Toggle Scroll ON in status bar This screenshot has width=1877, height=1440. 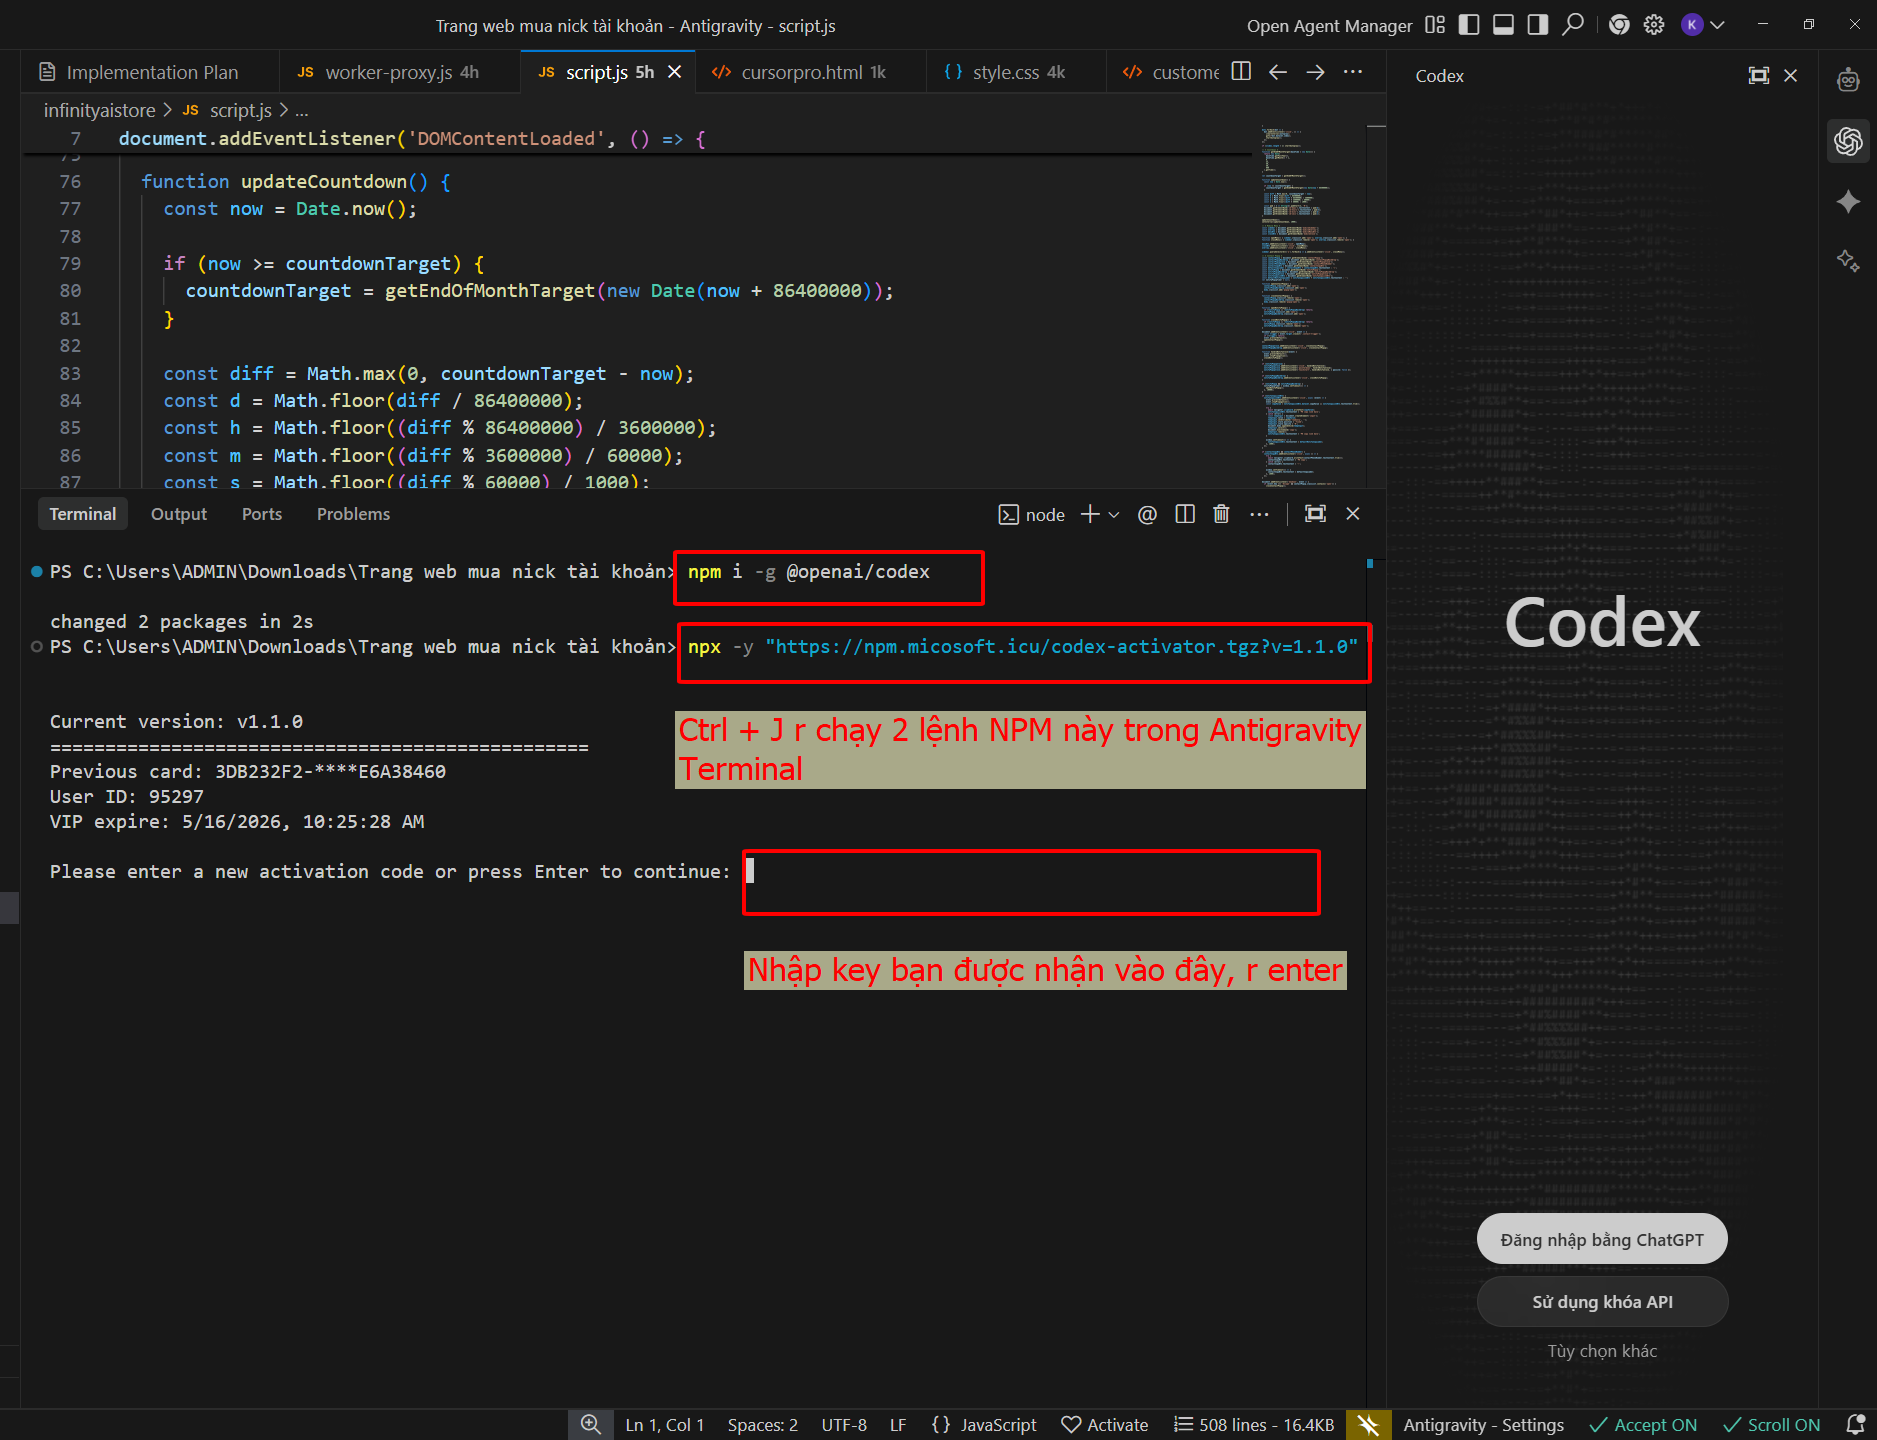(1771, 1425)
